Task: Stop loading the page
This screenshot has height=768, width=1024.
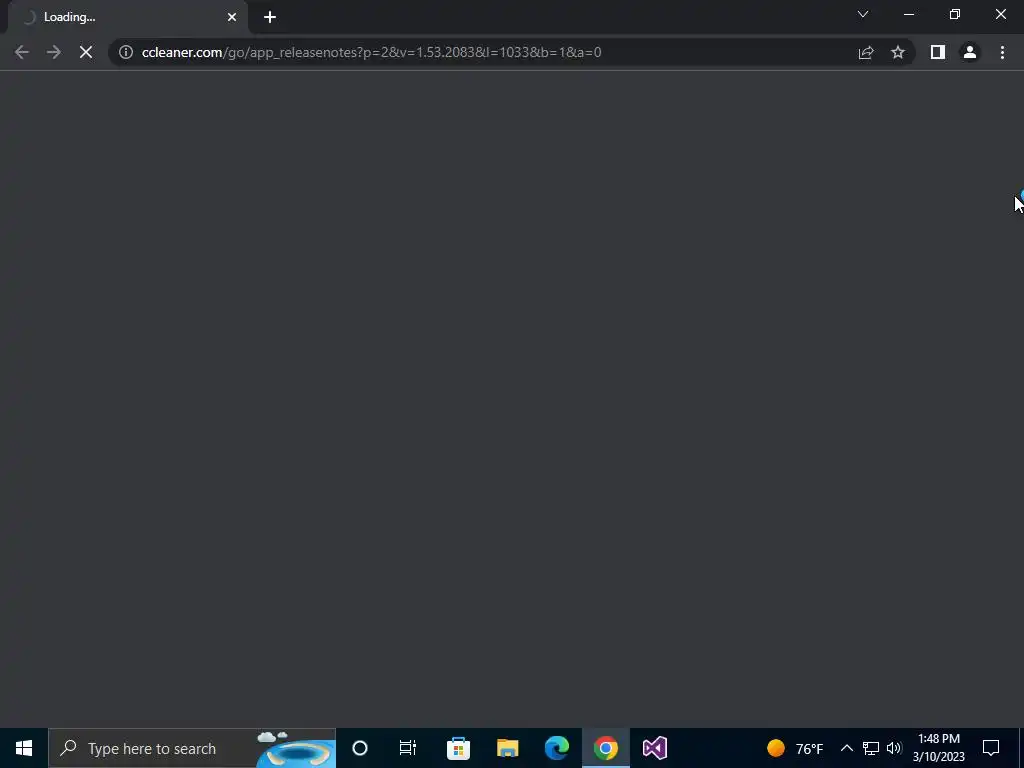Action: click(86, 52)
